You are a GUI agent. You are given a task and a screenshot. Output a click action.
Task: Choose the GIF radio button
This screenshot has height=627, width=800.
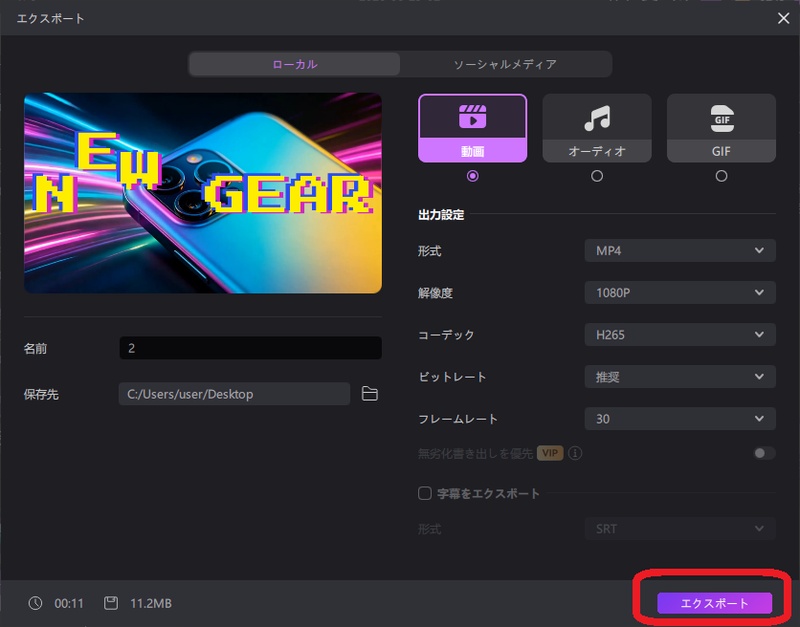click(721, 176)
